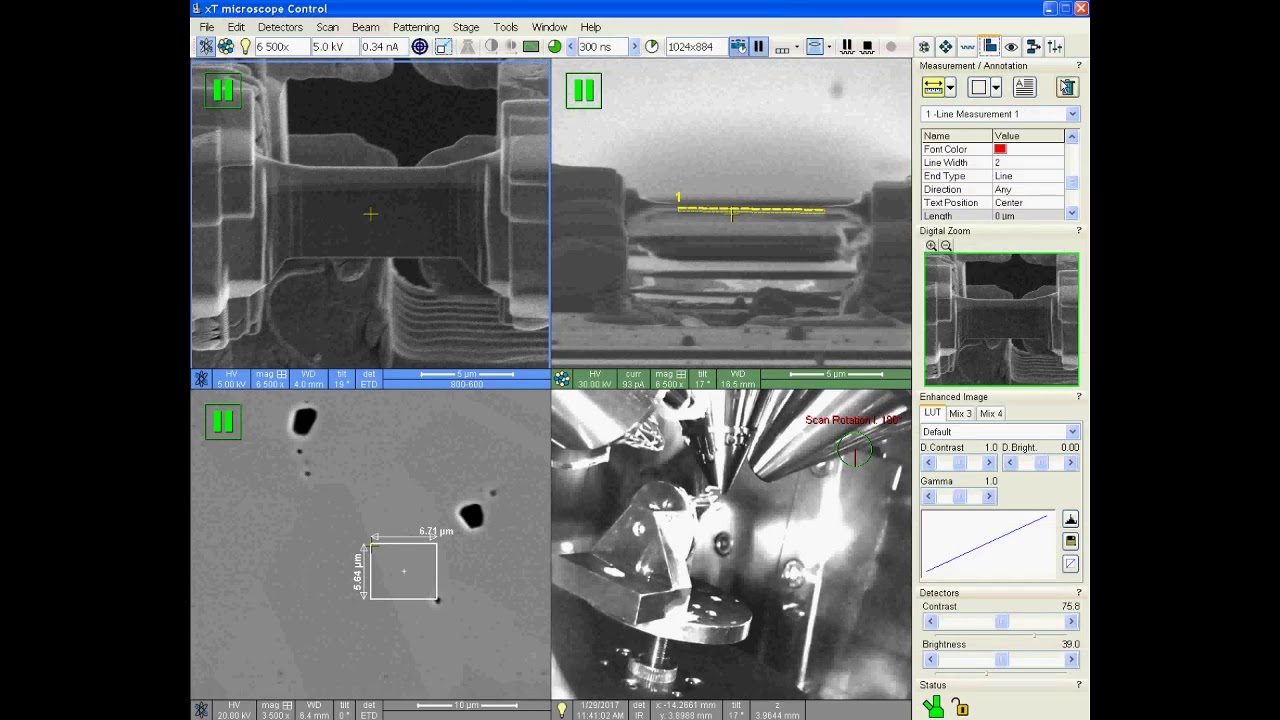This screenshot has width=1280, height=720.
Task: Click the auto contrast brightness half-circle icon
Action: click(x=491, y=46)
